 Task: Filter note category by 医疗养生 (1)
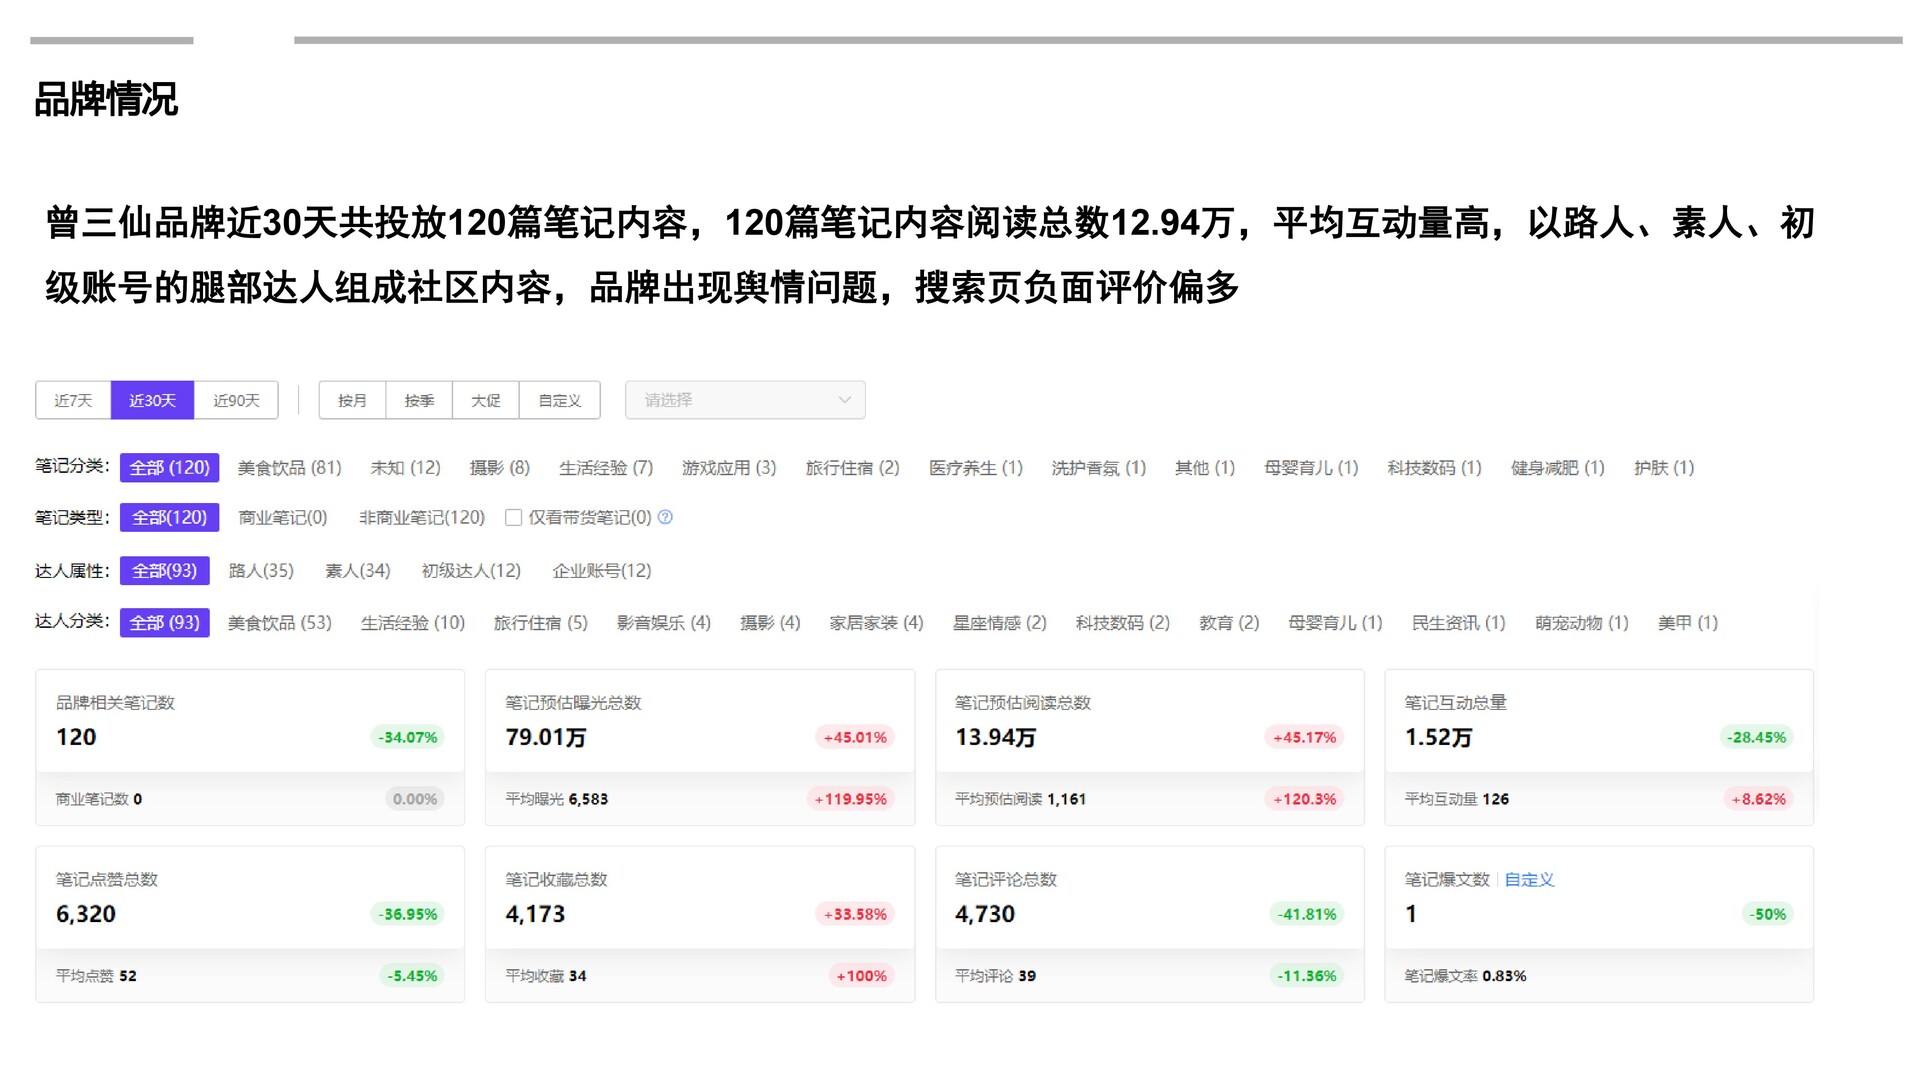[x=975, y=468]
